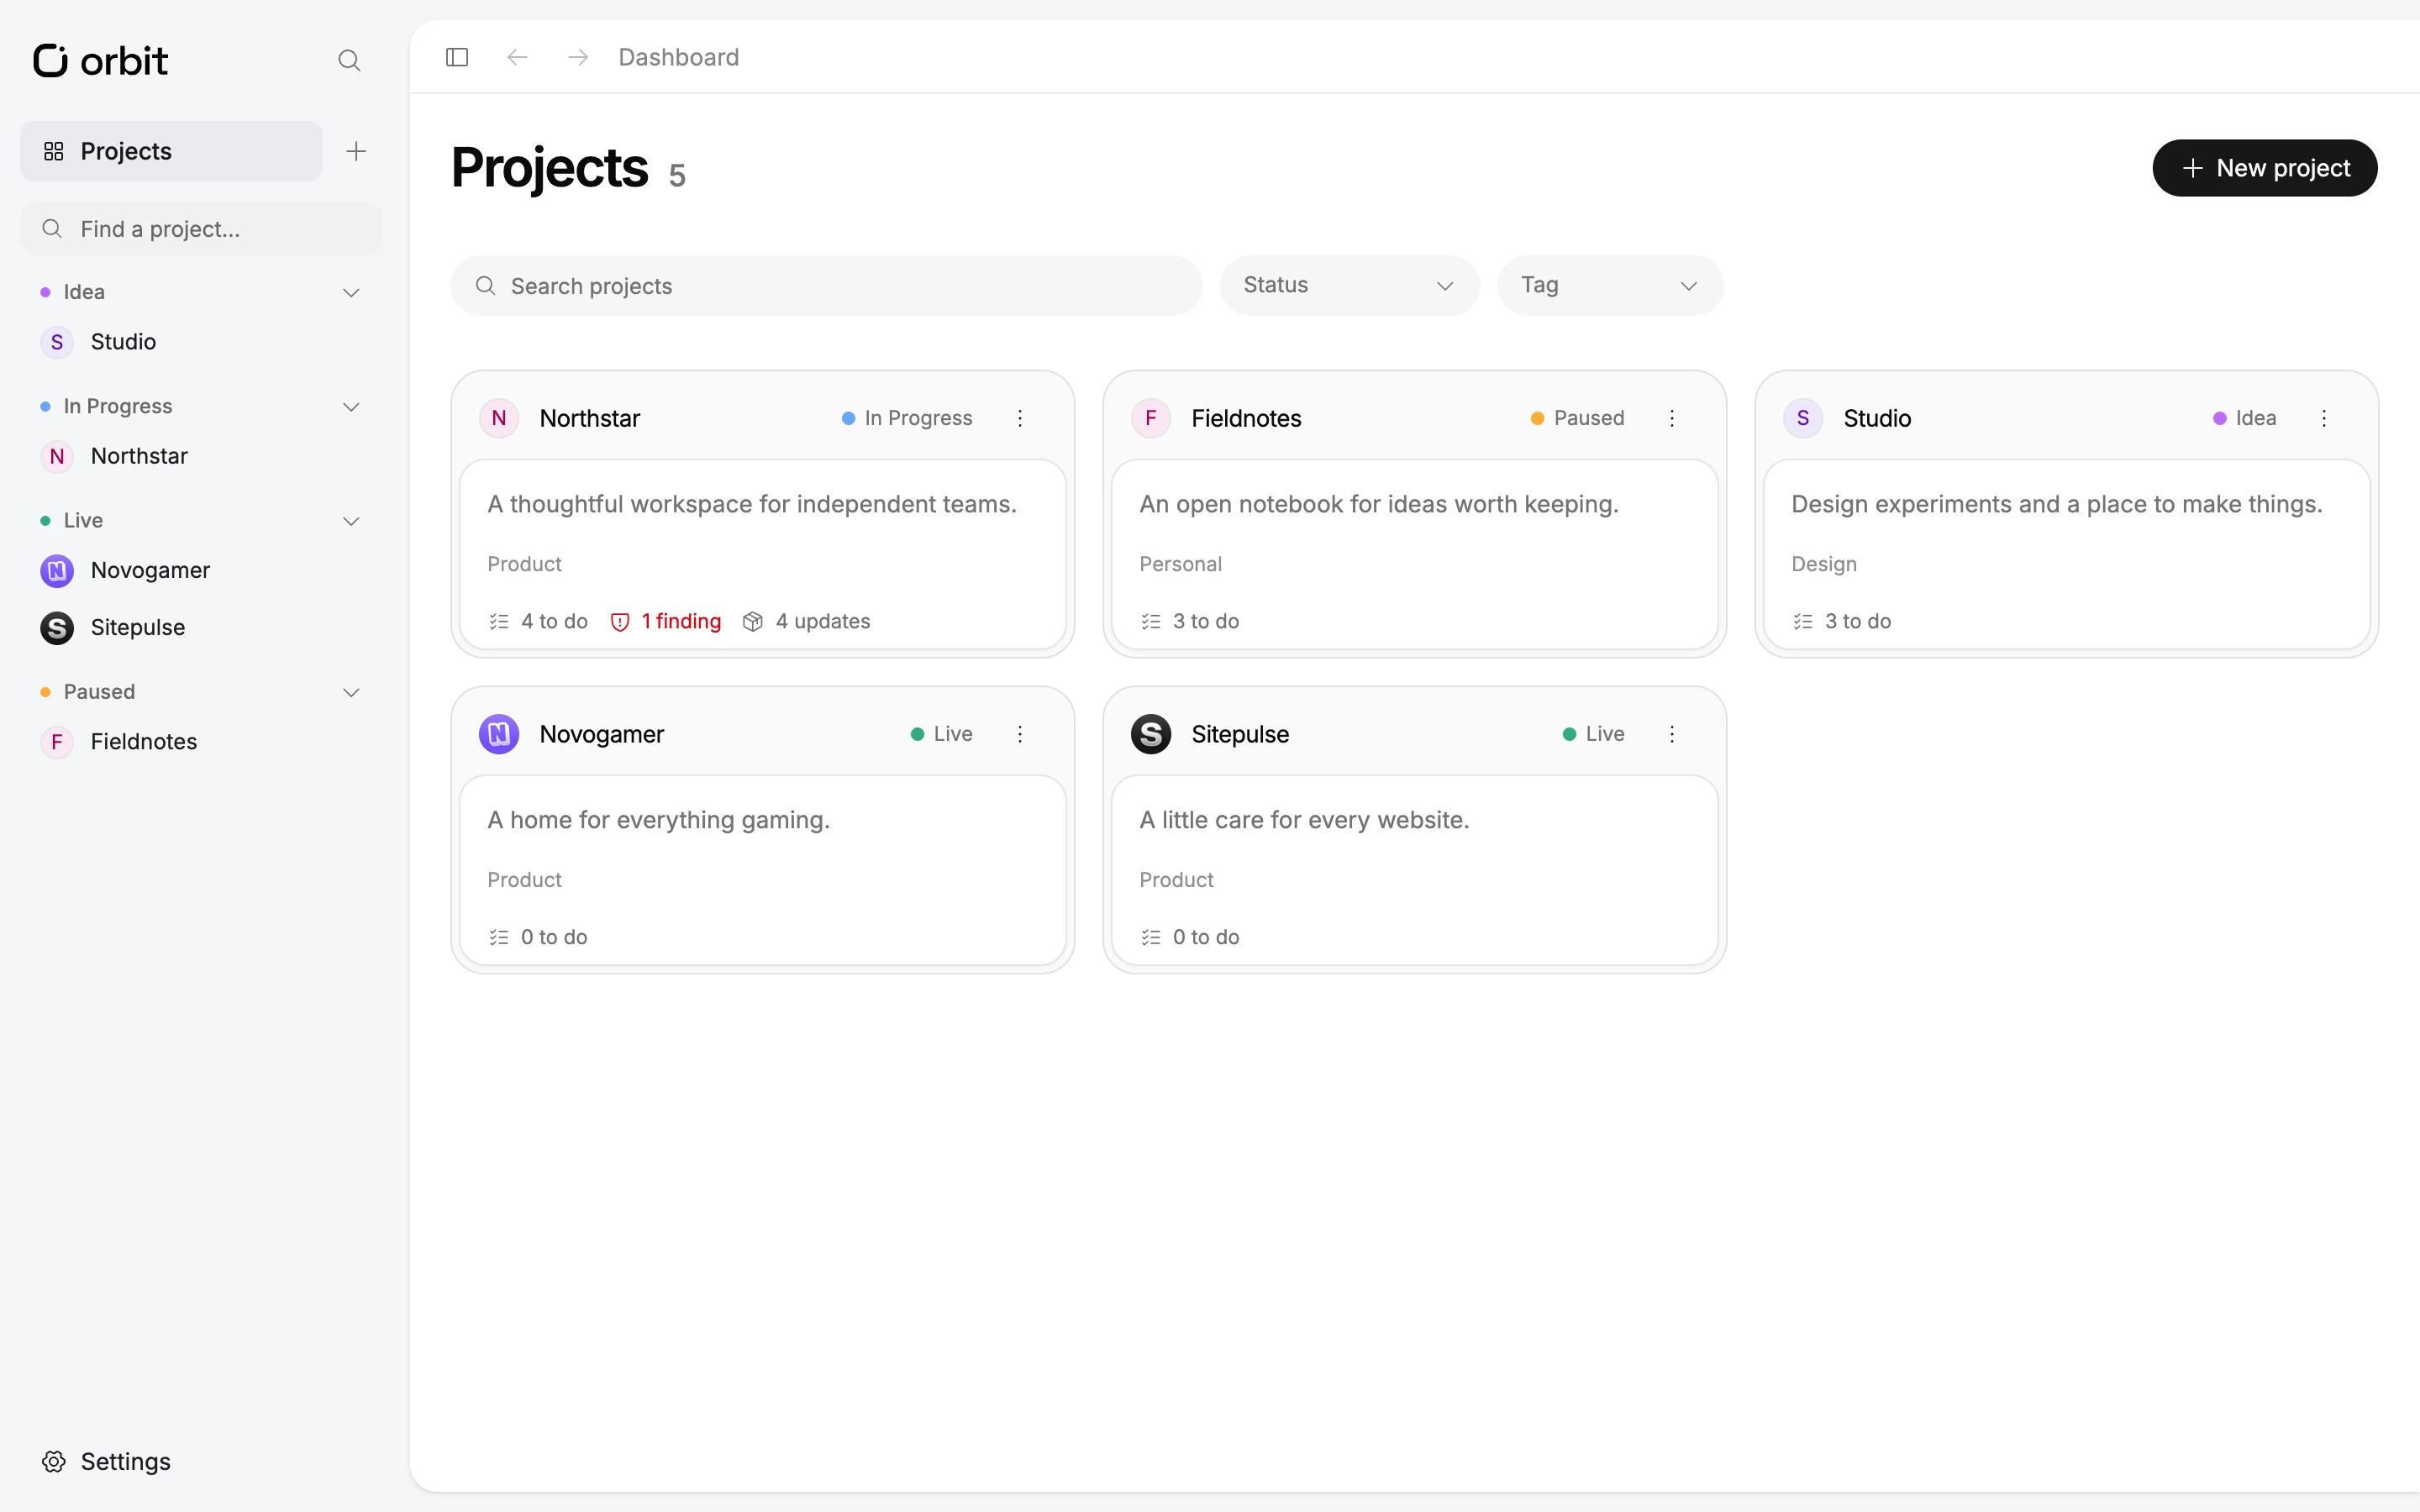Click the Paused status badge on Fieldnotes
Image resolution: width=2420 pixels, height=1512 pixels.
(1577, 418)
